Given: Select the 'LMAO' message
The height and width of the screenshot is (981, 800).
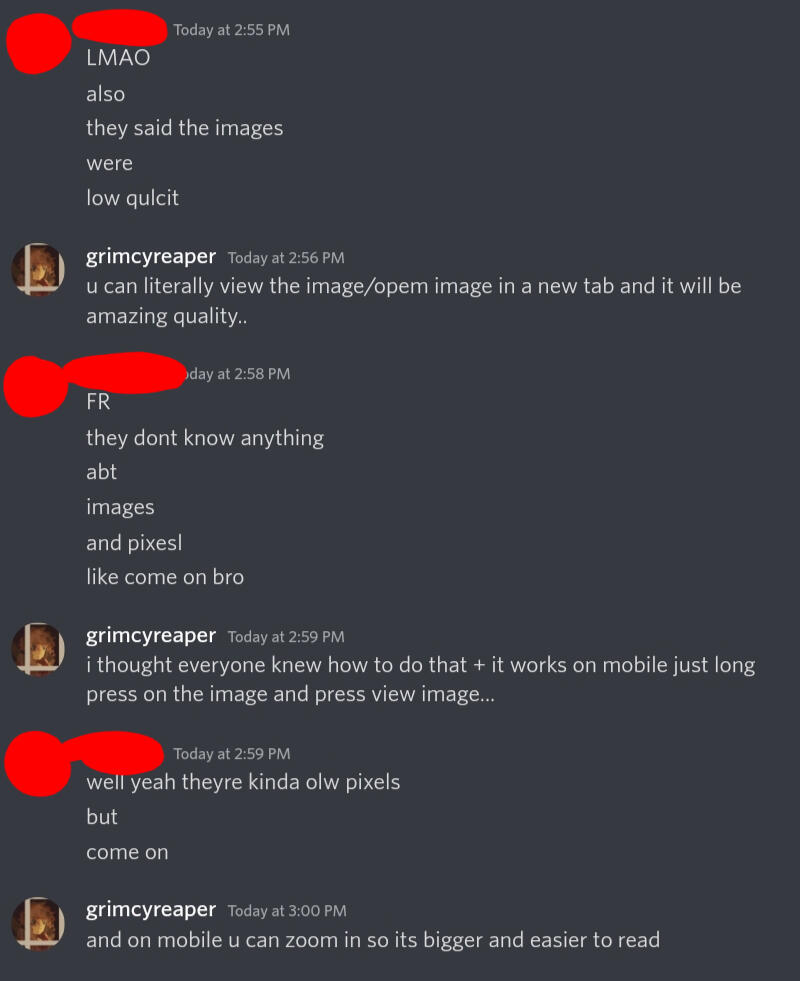Looking at the screenshot, I should (x=118, y=58).
